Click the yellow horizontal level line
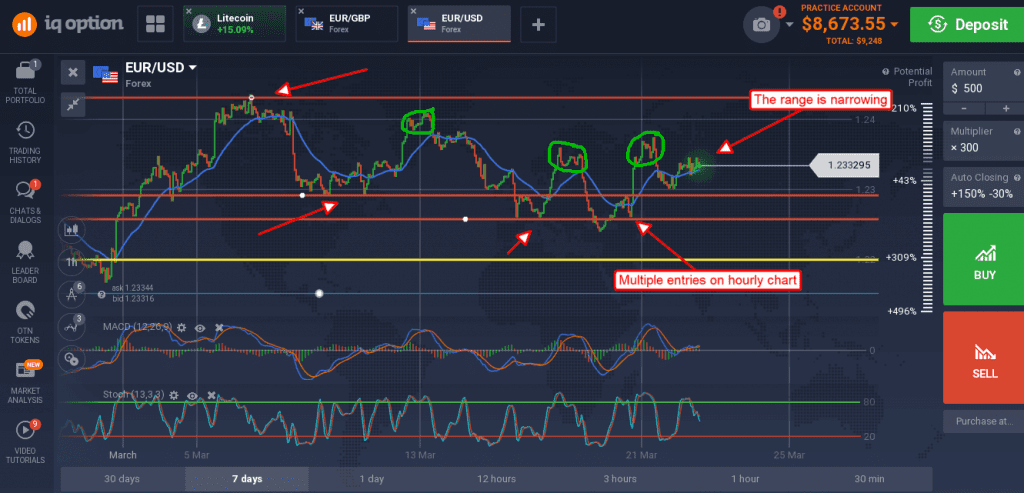1024x493 pixels. point(470,260)
